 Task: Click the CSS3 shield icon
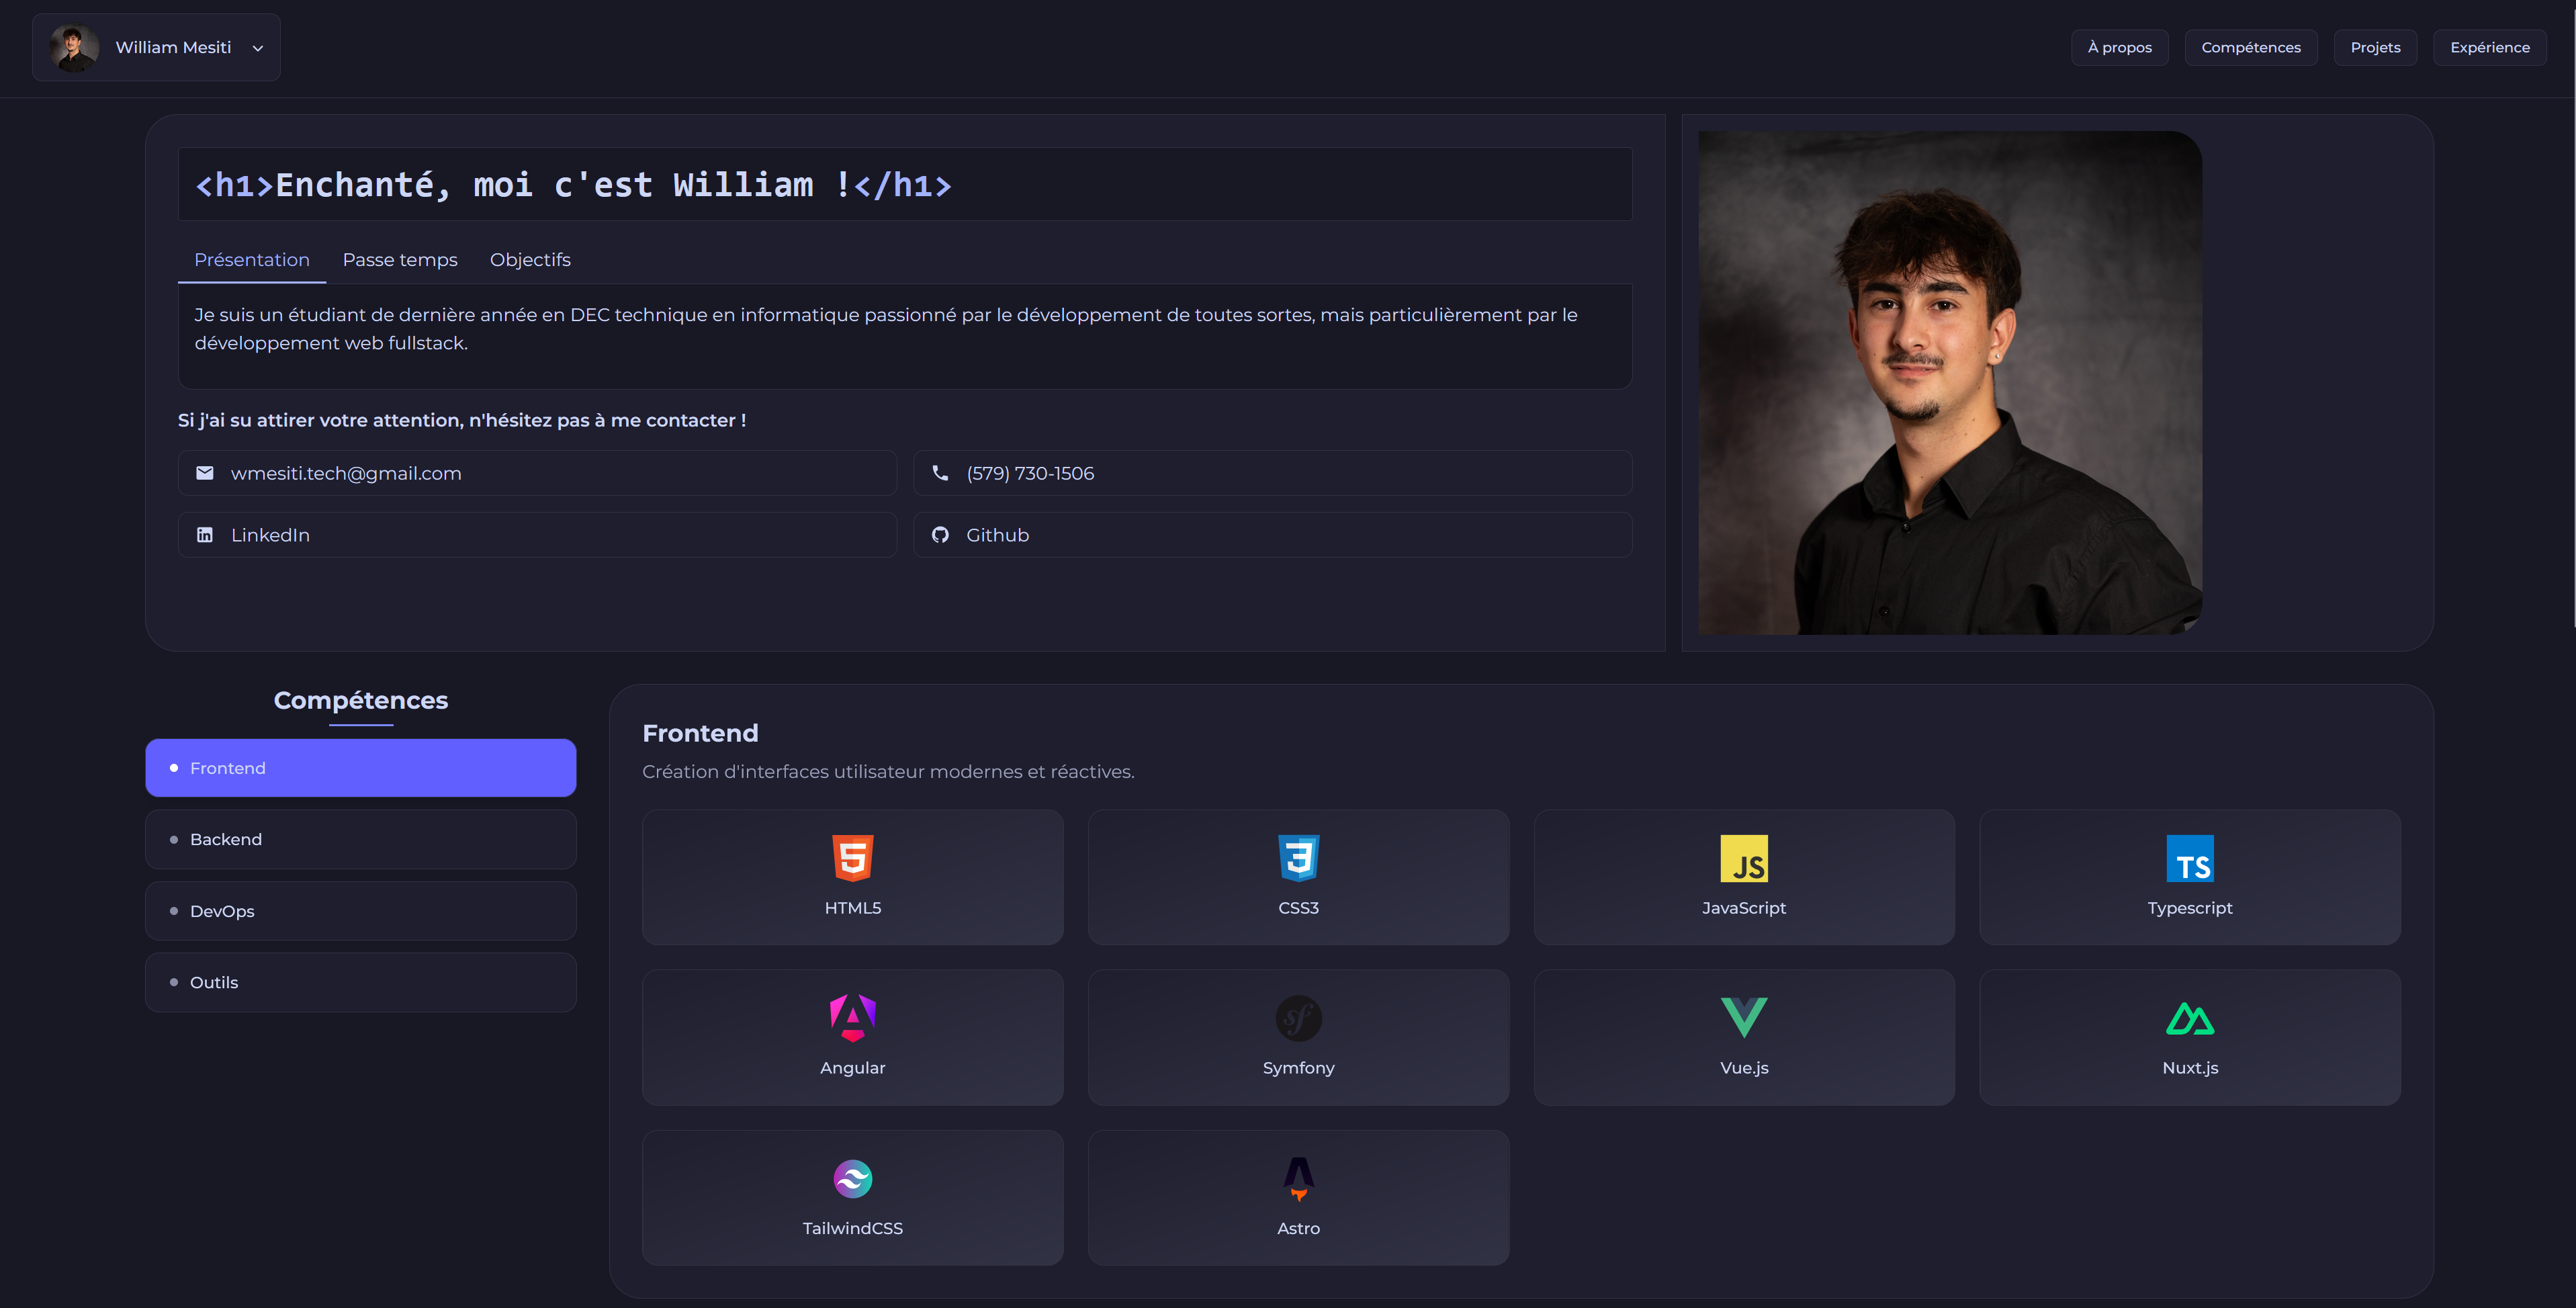point(1298,858)
